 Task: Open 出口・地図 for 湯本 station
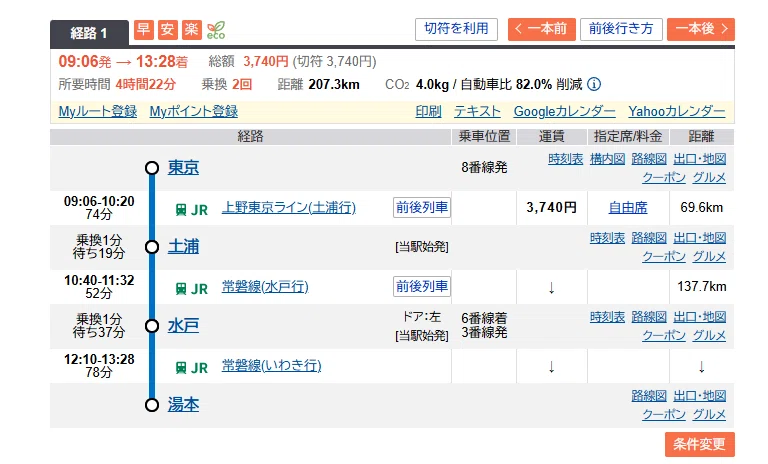tap(699, 395)
